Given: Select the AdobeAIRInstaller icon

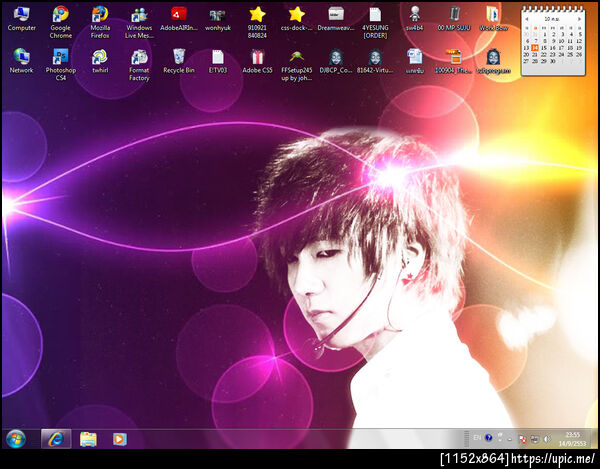Looking at the screenshot, I should (179, 19).
